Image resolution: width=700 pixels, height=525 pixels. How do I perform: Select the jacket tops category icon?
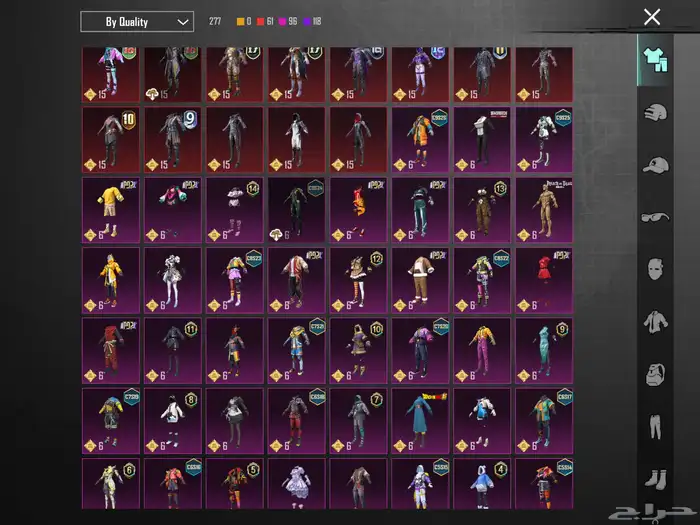click(654, 321)
